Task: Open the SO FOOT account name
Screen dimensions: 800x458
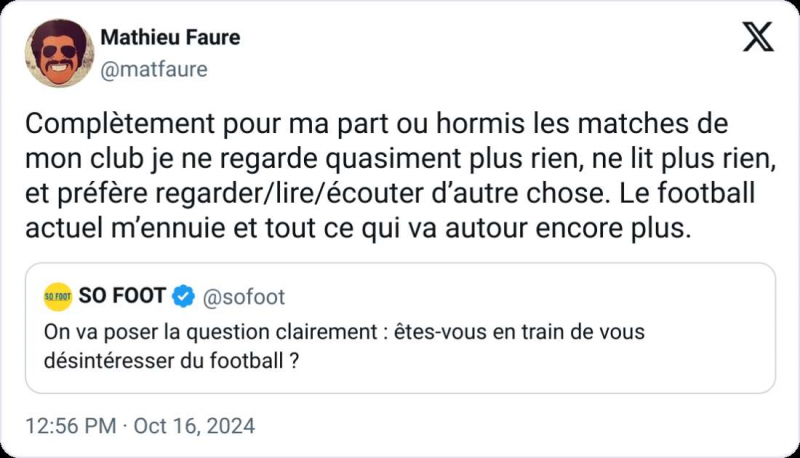Action: pyautogui.click(x=122, y=296)
